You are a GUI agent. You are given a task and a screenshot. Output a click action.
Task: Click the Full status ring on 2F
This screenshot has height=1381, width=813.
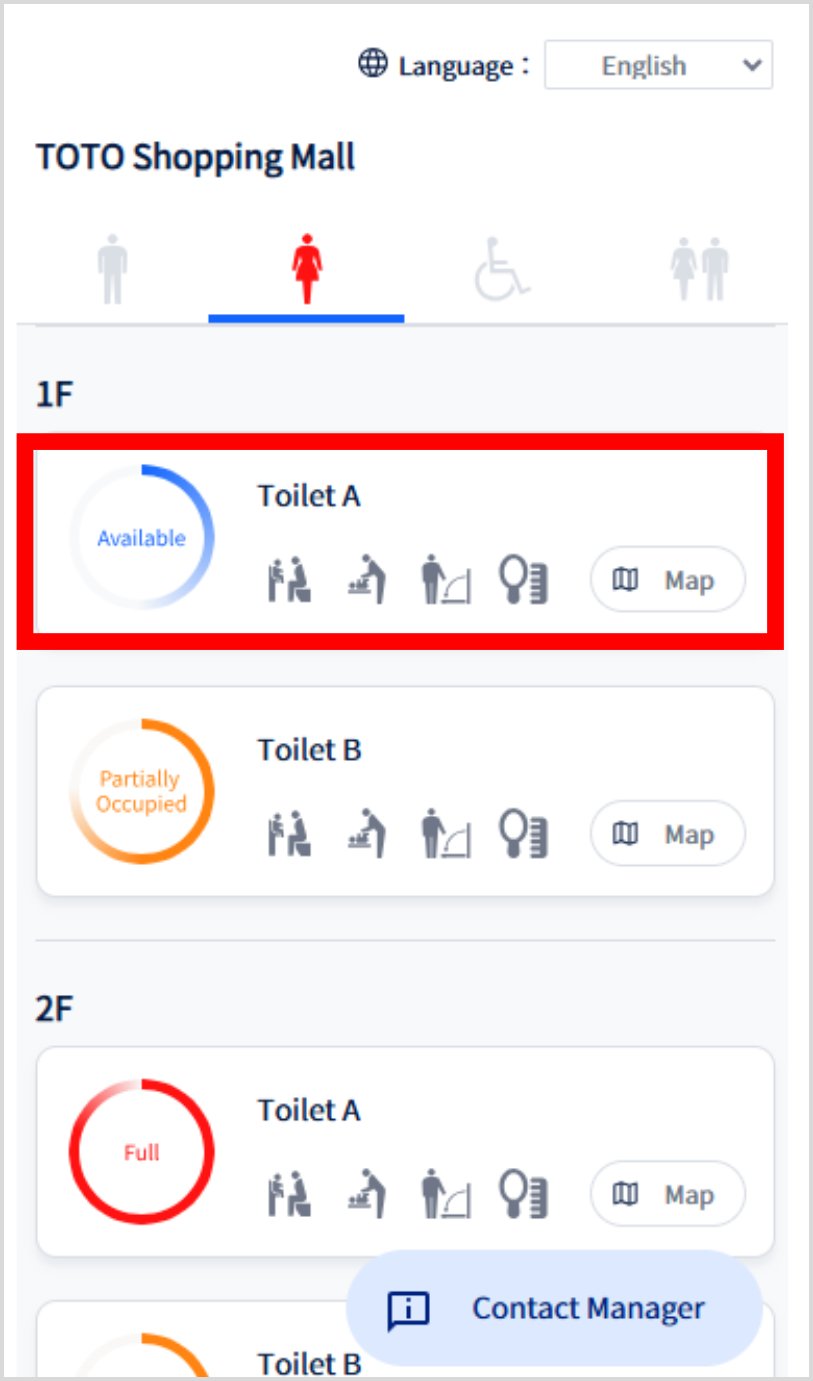click(x=141, y=1152)
